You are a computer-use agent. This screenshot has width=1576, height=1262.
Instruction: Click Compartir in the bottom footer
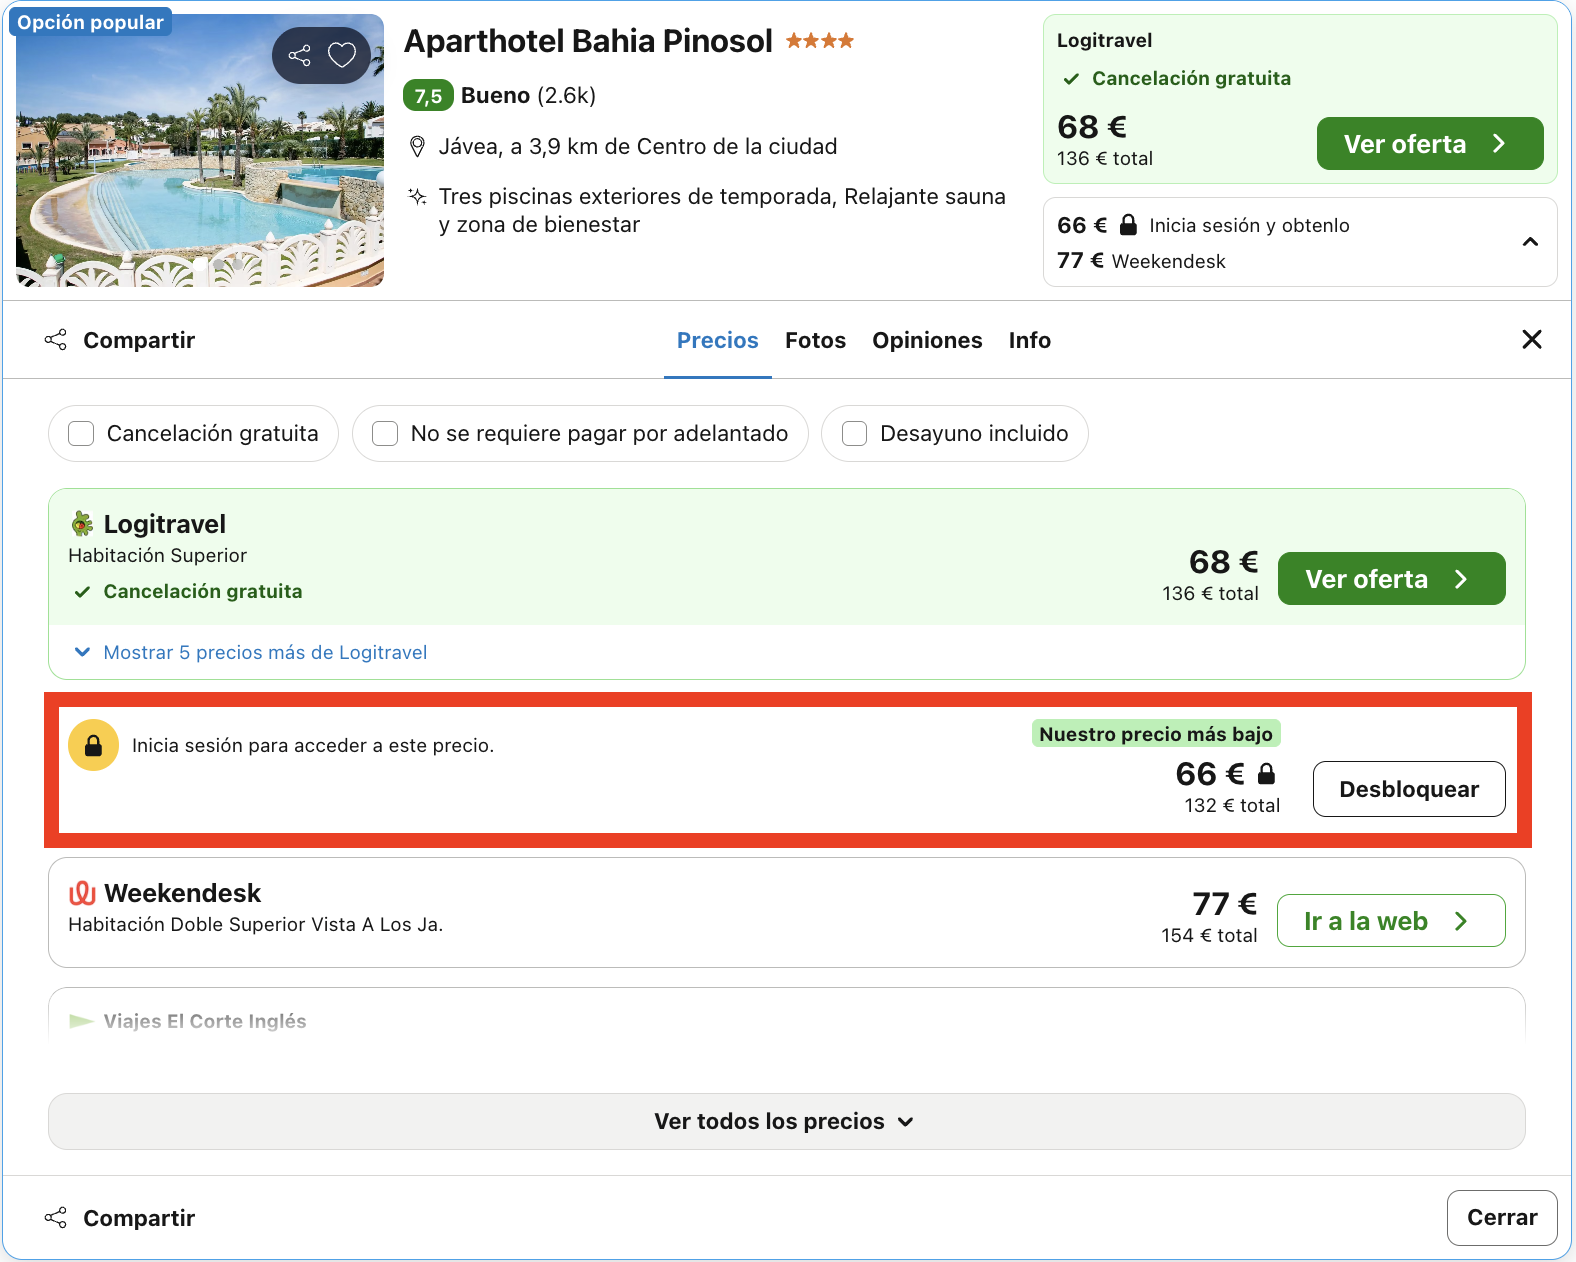click(x=120, y=1218)
